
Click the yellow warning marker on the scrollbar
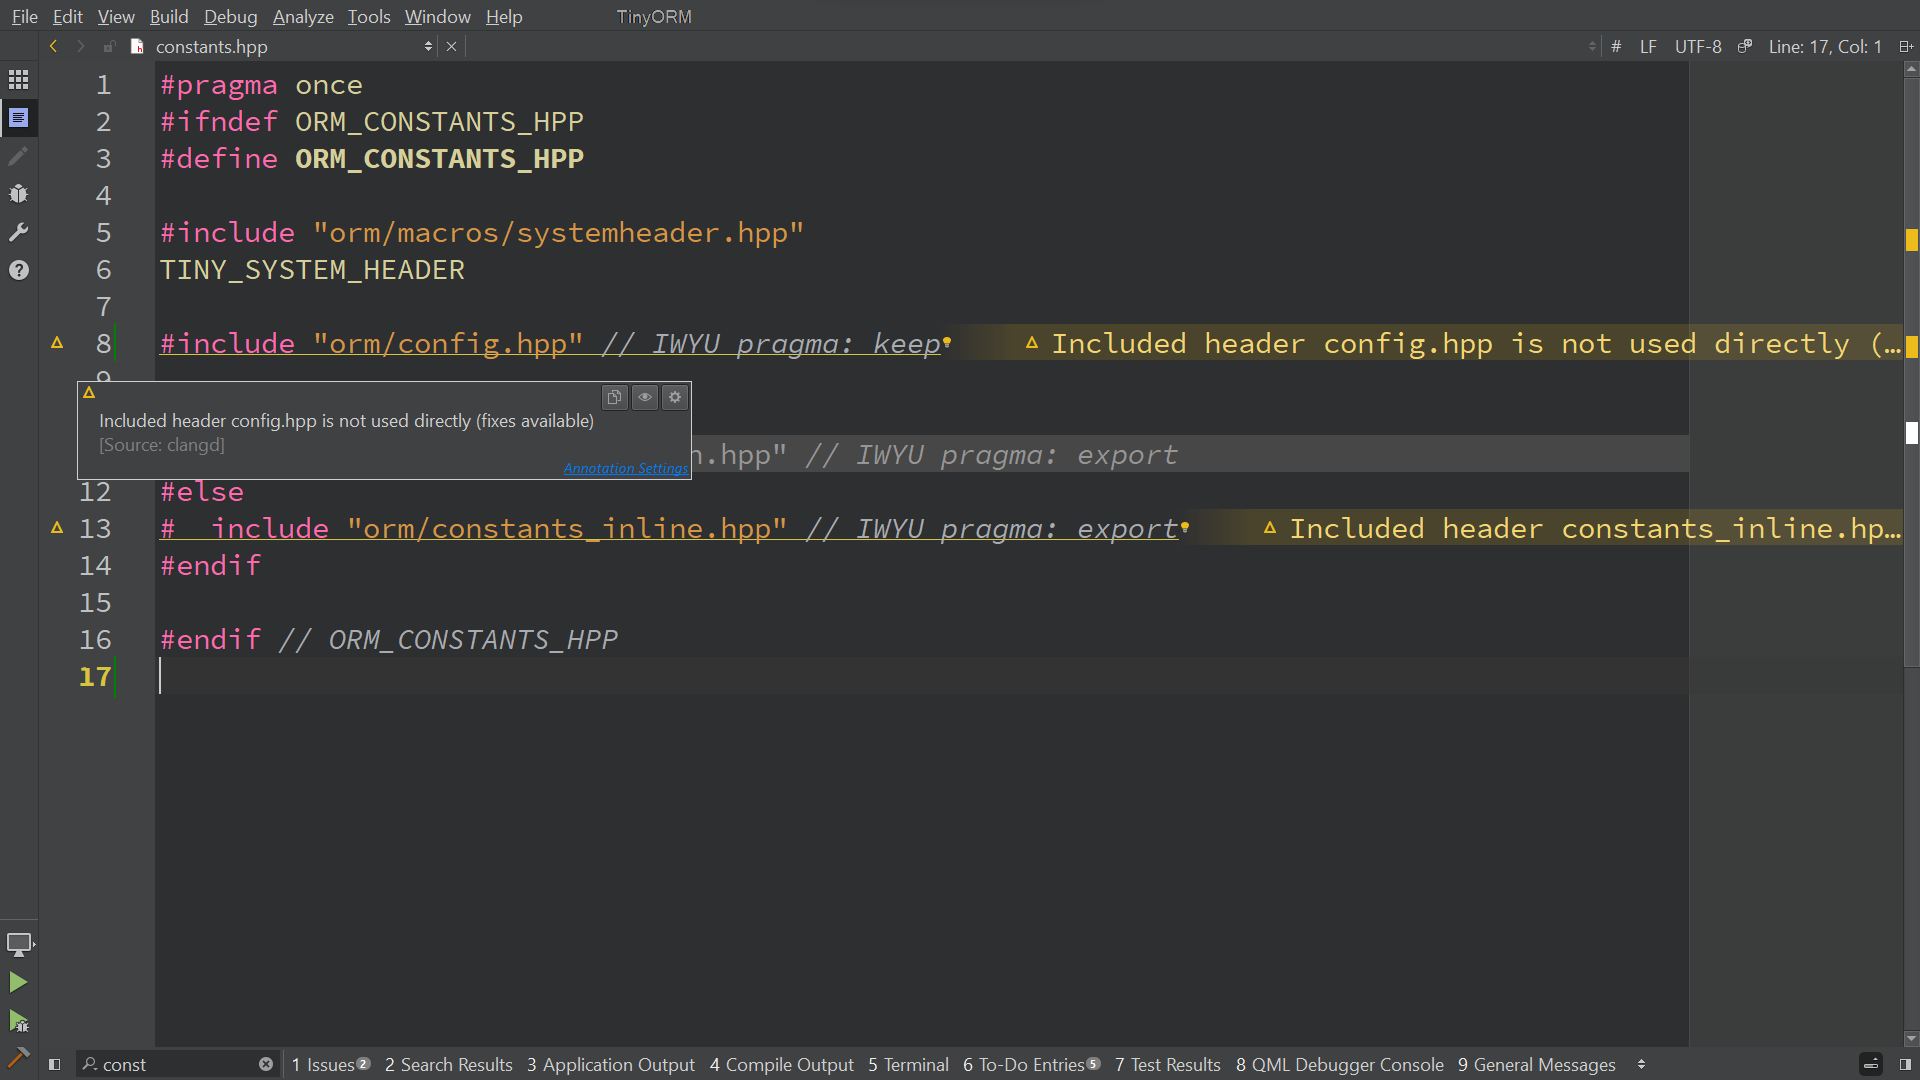coord(1911,240)
